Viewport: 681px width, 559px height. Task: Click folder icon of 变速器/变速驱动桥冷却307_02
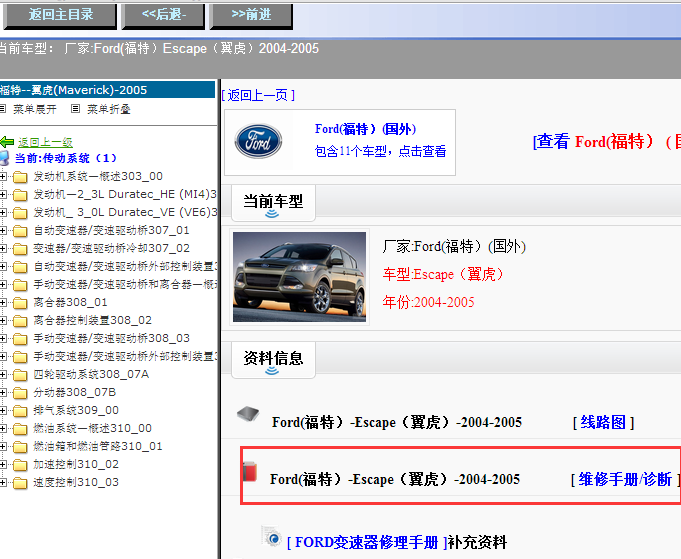[x=20, y=249]
